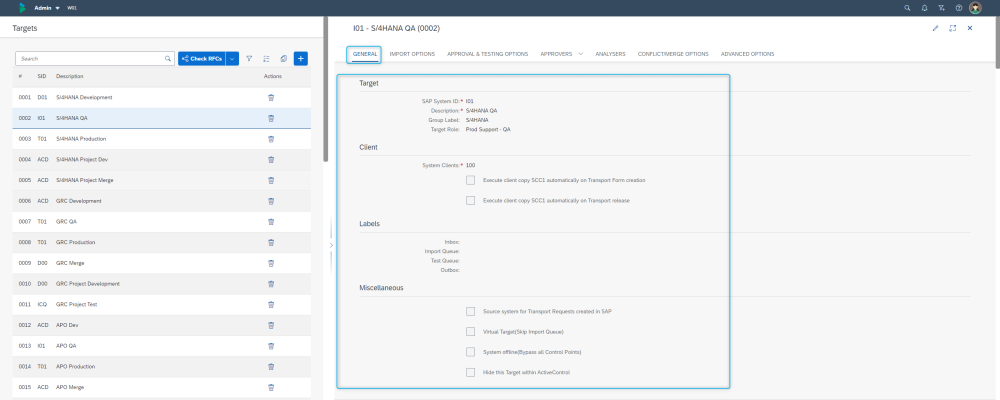Expand the Check RFCs dropdown arrow
The height and width of the screenshot is (400, 1000).
[x=232, y=59]
